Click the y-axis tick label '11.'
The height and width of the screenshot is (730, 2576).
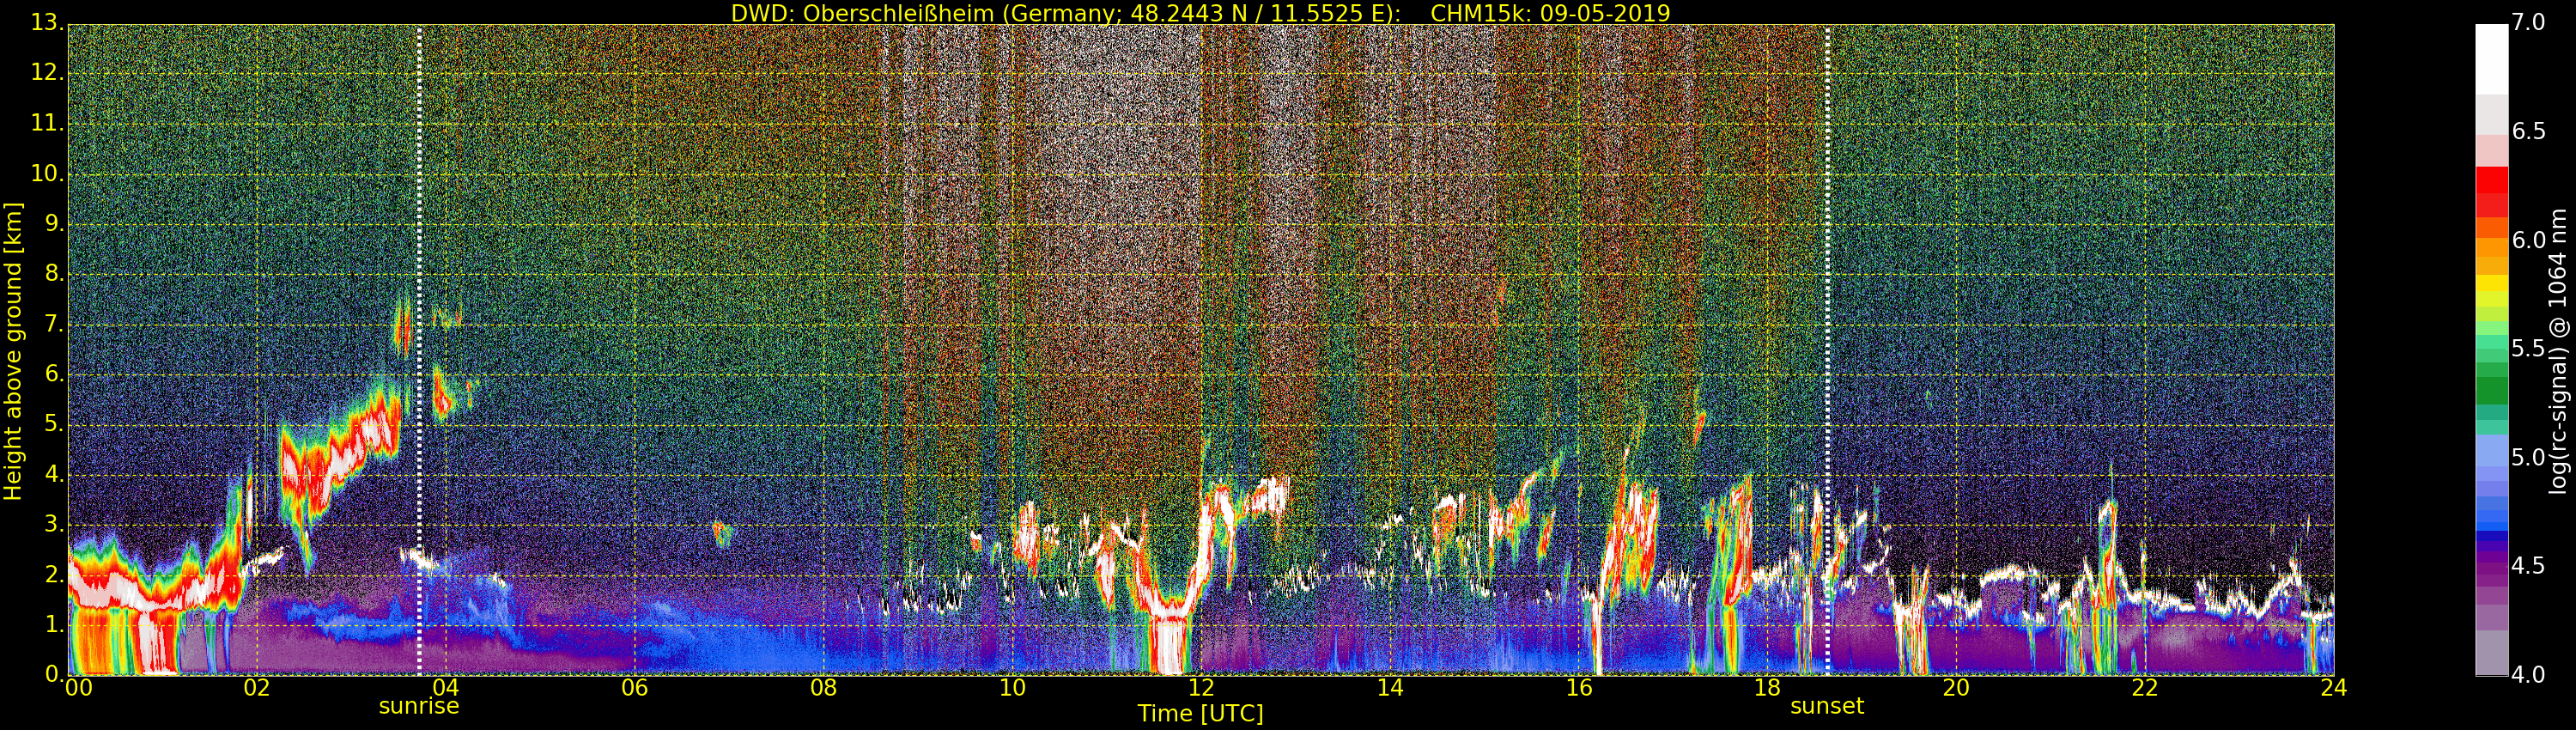point(46,123)
